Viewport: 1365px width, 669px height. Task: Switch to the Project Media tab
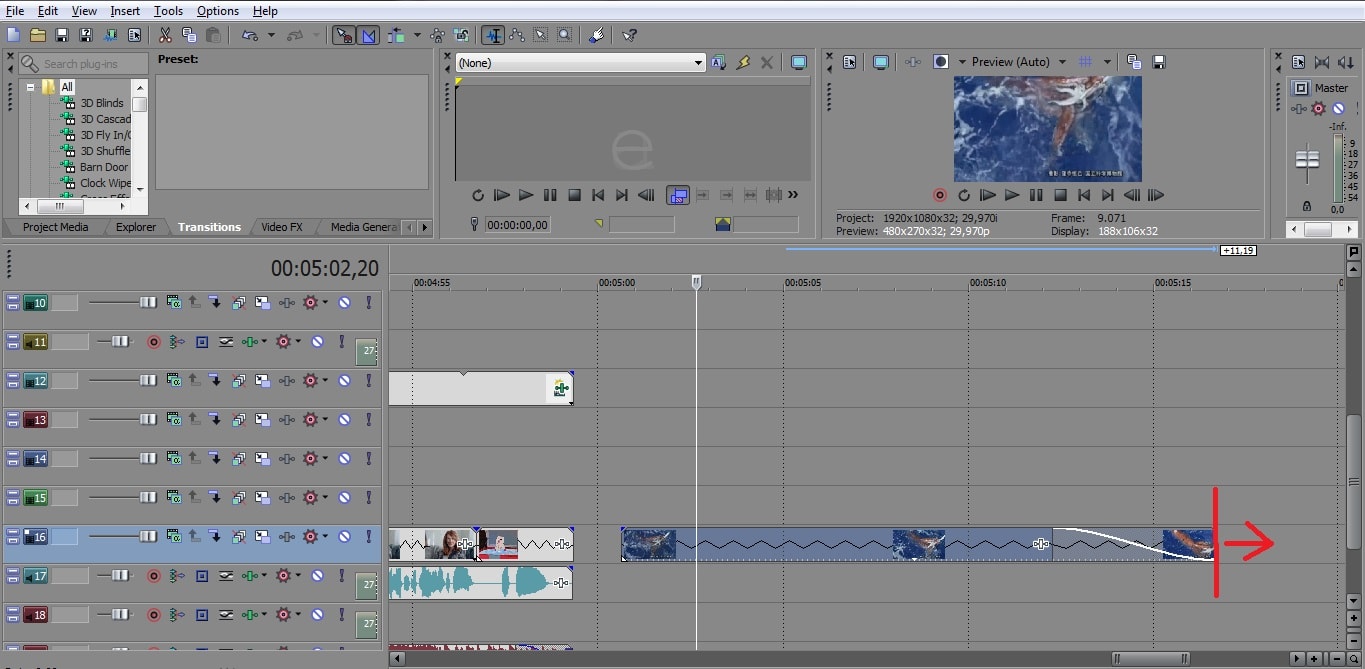pos(55,227)
